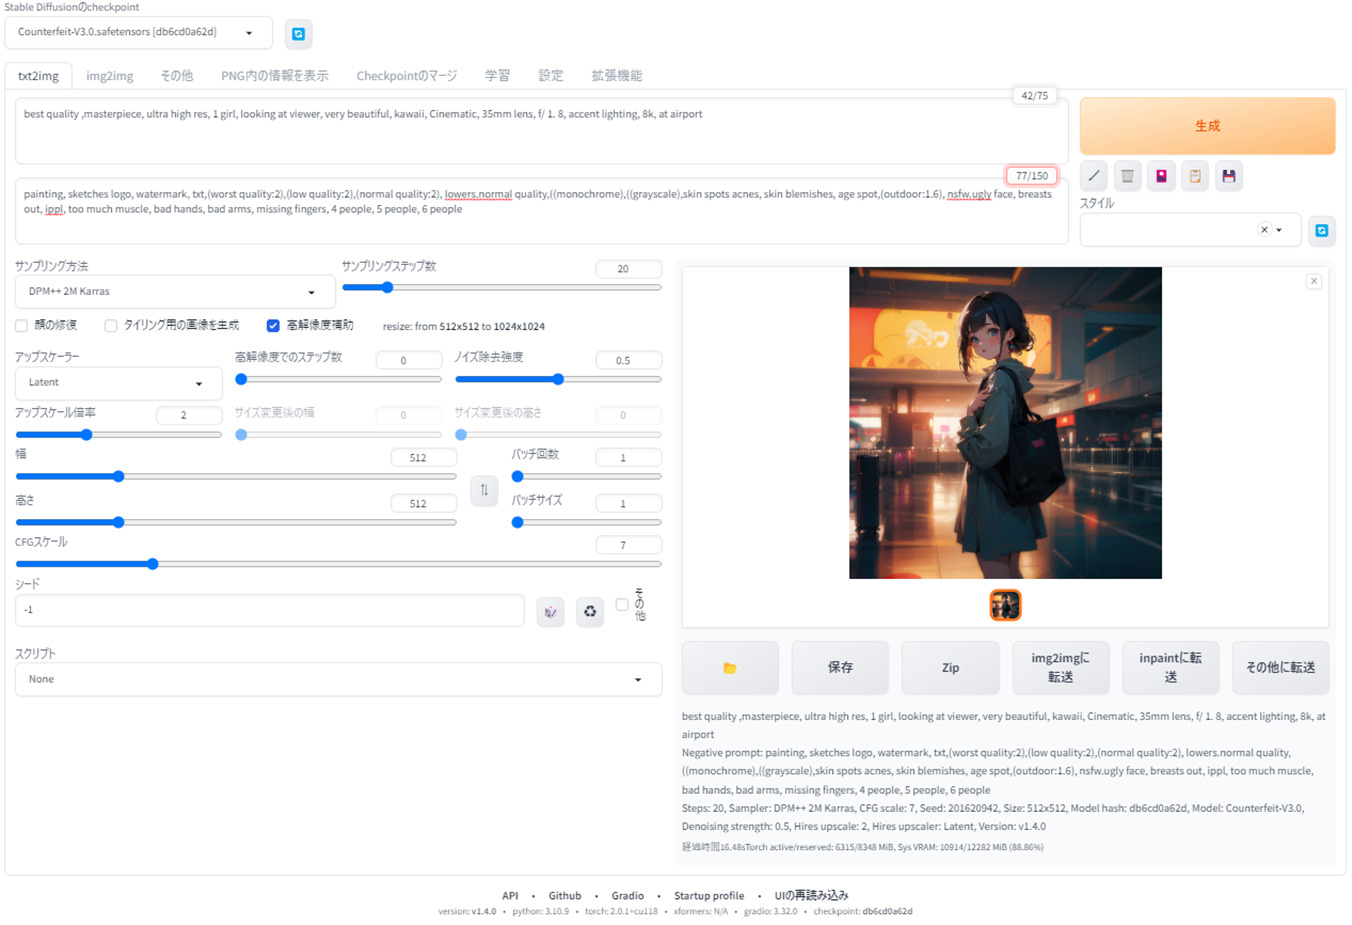Reuse last seed via the recycle icon
This screenshot has width=1352, height=925.
590,611
